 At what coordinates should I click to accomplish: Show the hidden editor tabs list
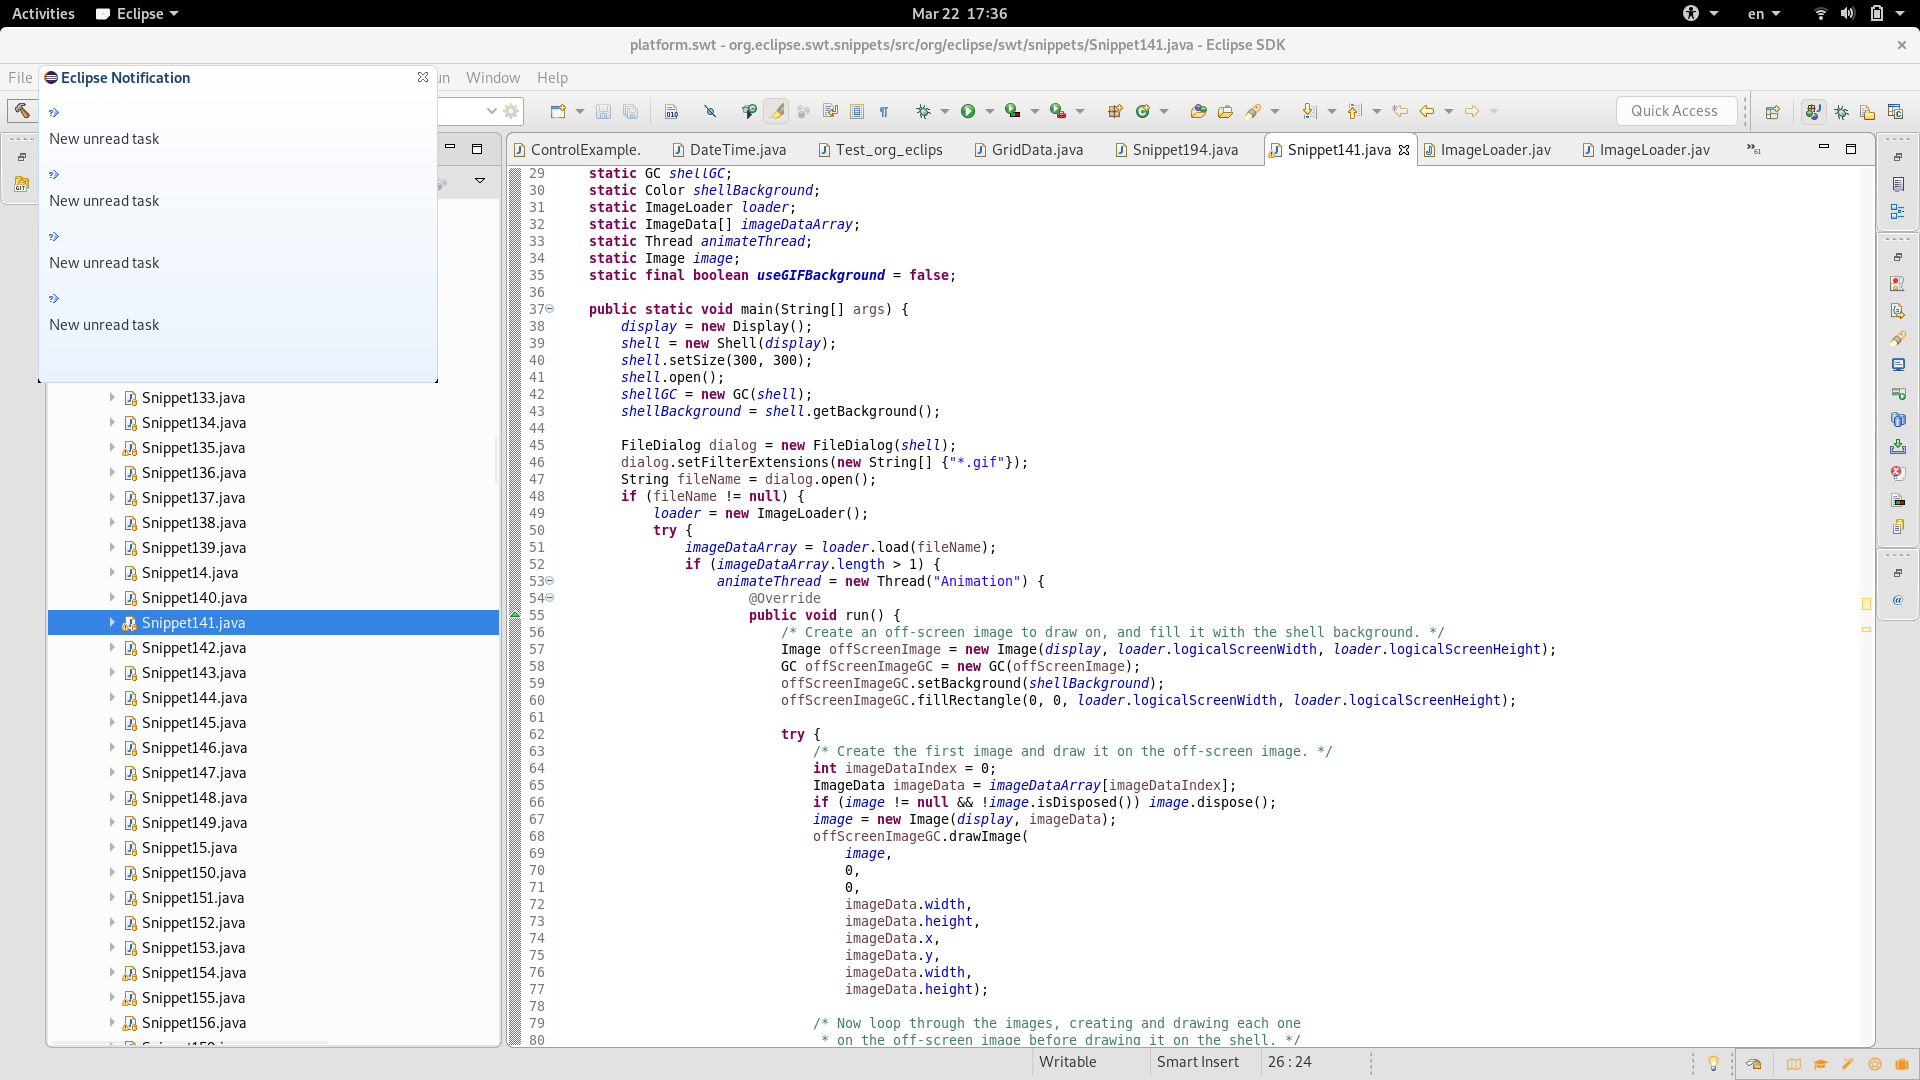pos(1754,149)
